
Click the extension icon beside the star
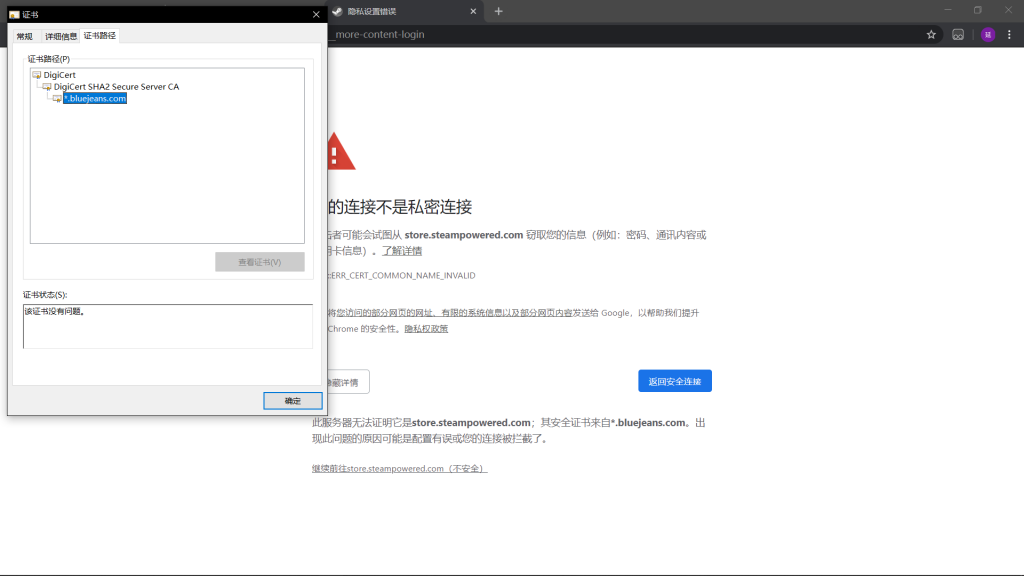pos(957,34)
